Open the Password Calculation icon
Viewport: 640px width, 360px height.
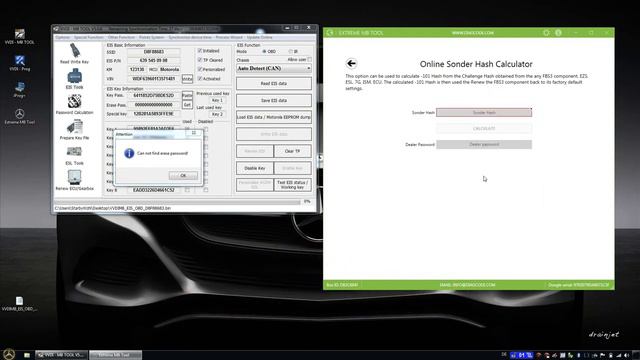(74, 104)
